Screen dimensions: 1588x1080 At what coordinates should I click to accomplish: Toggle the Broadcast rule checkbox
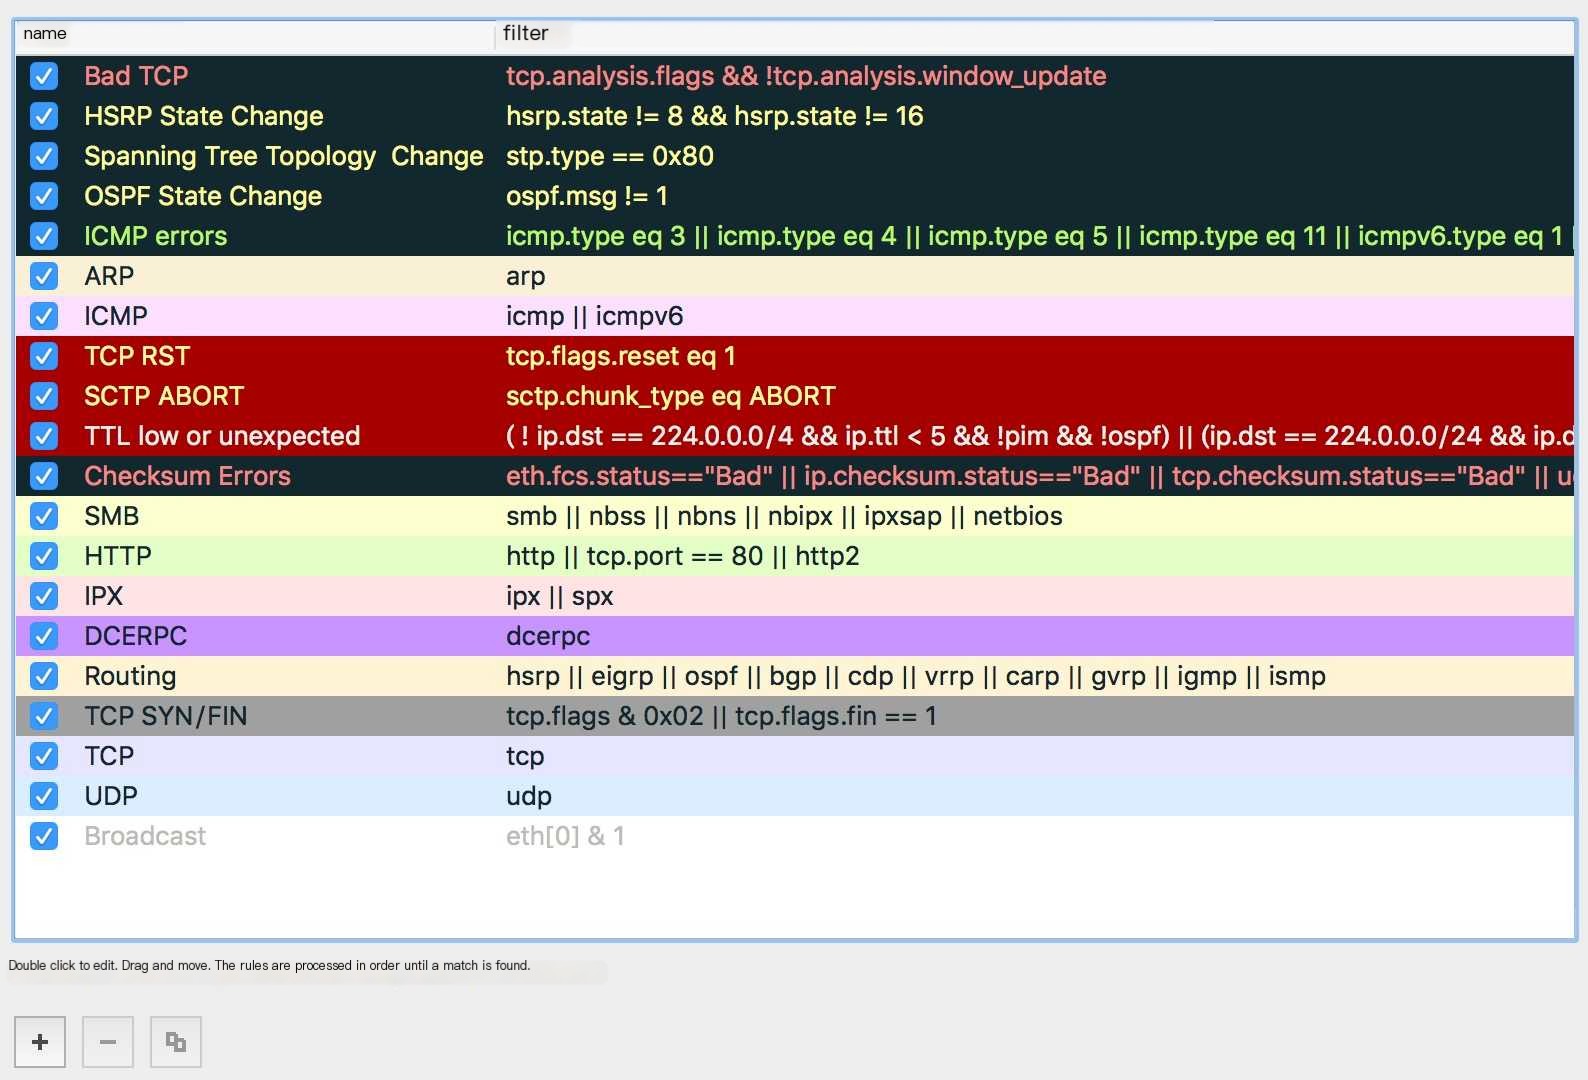click(44, 836)
